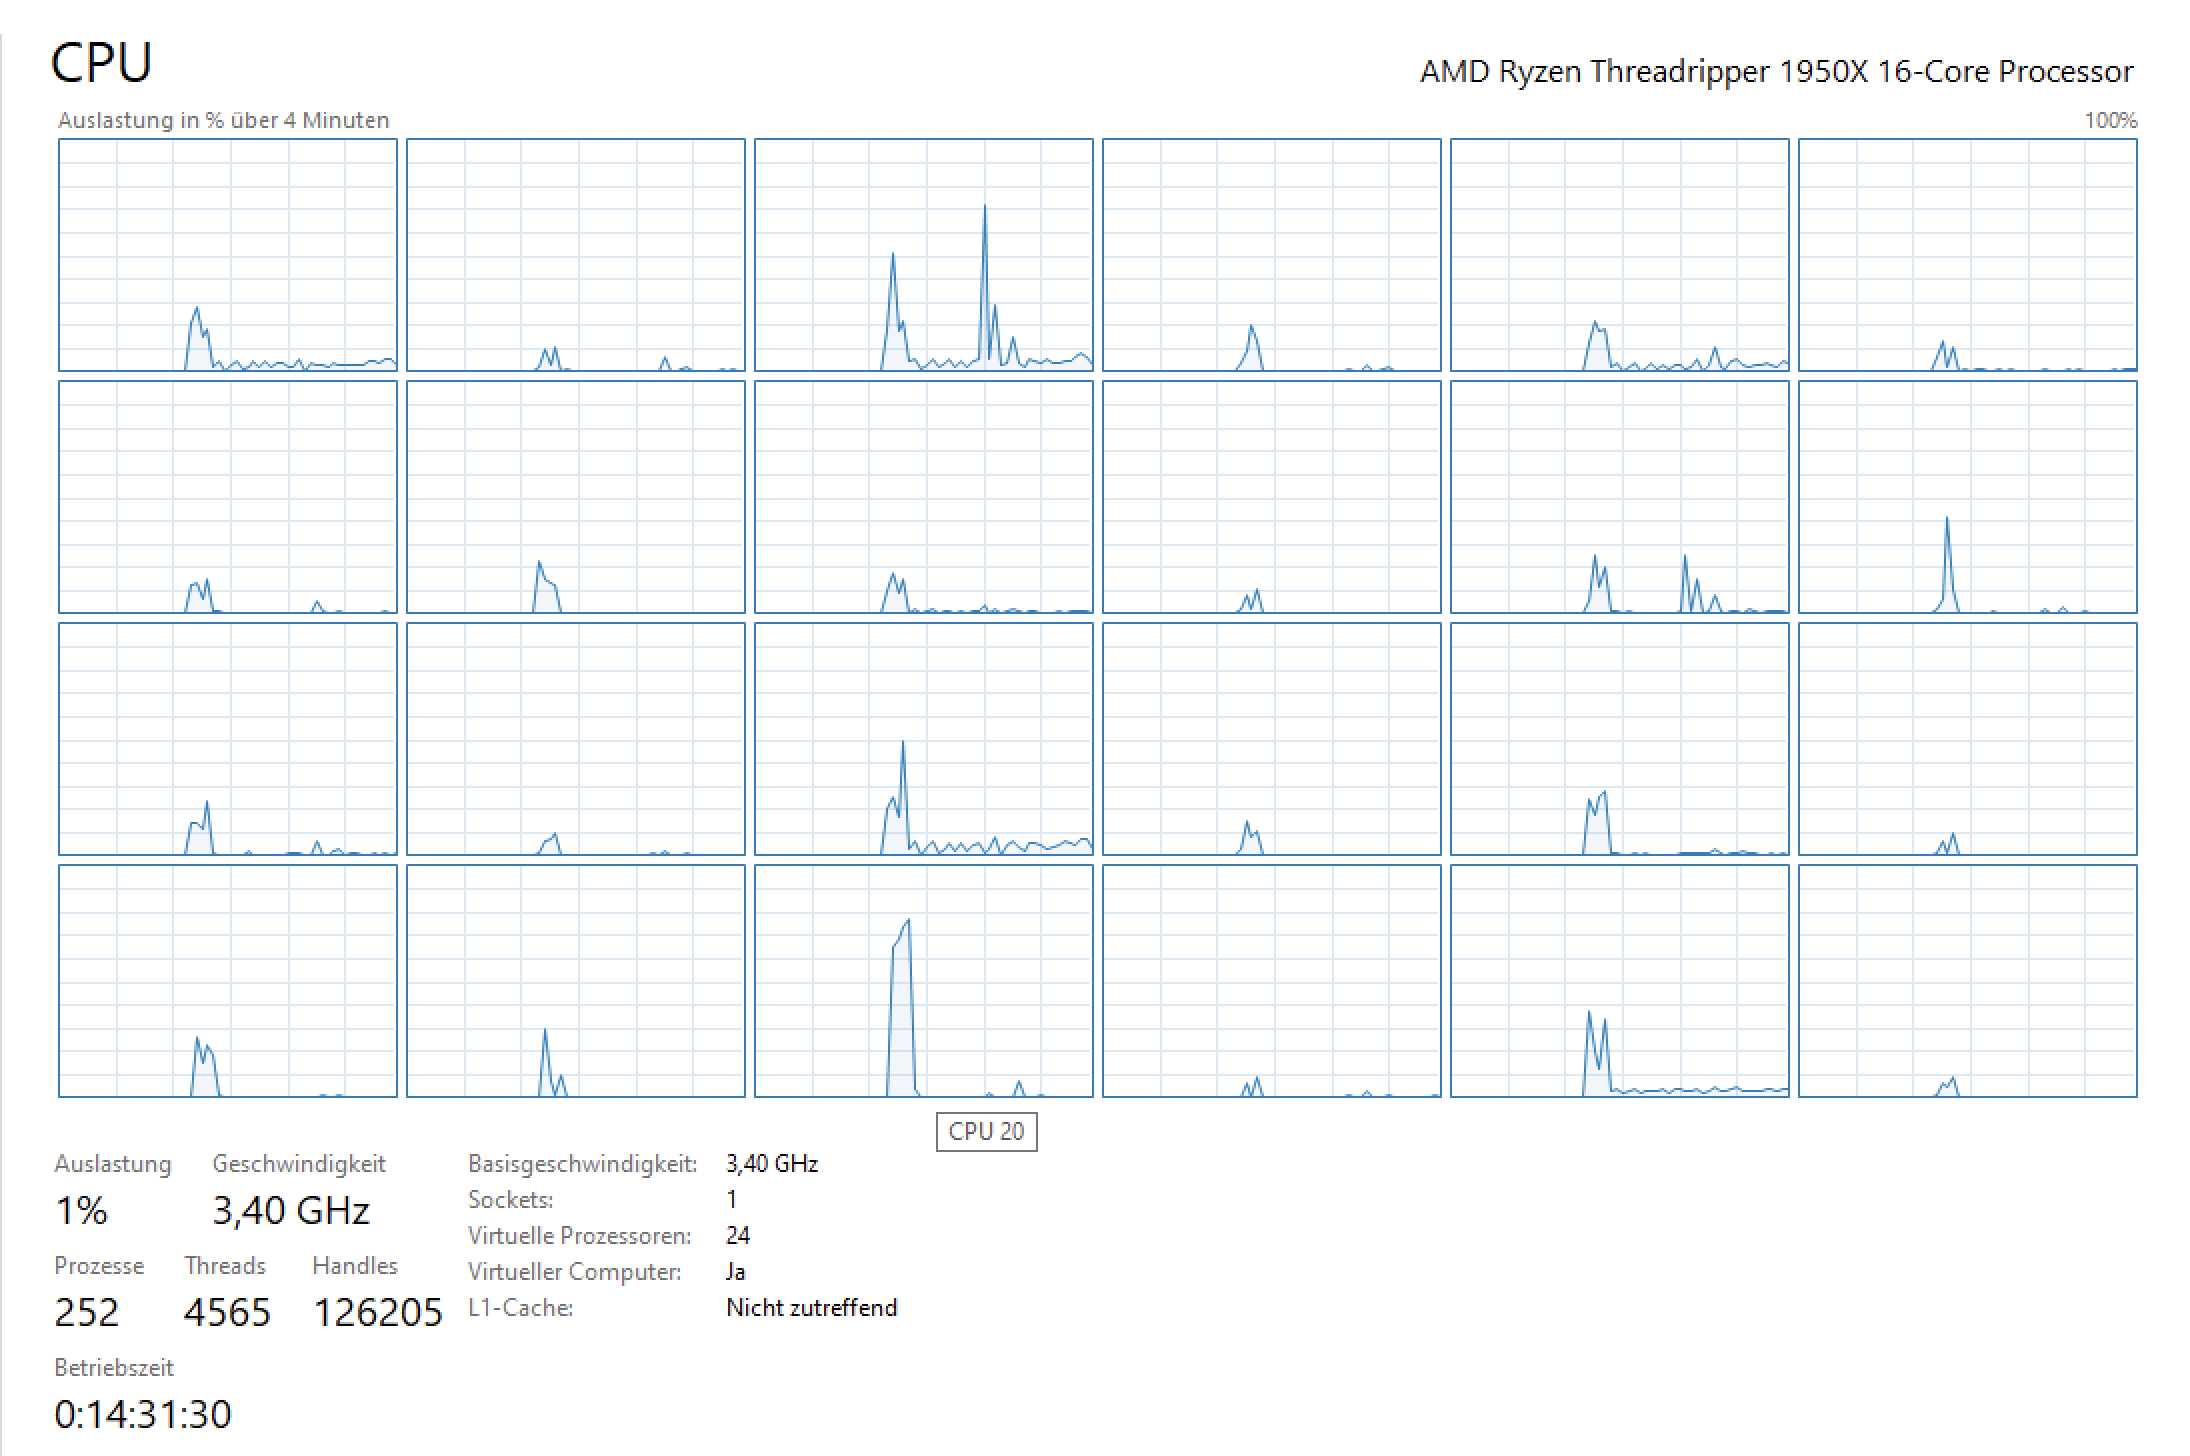Select the top-row graph with the tallest spike
This screenshot has width=2190, height=1456.
coord(923,255)
